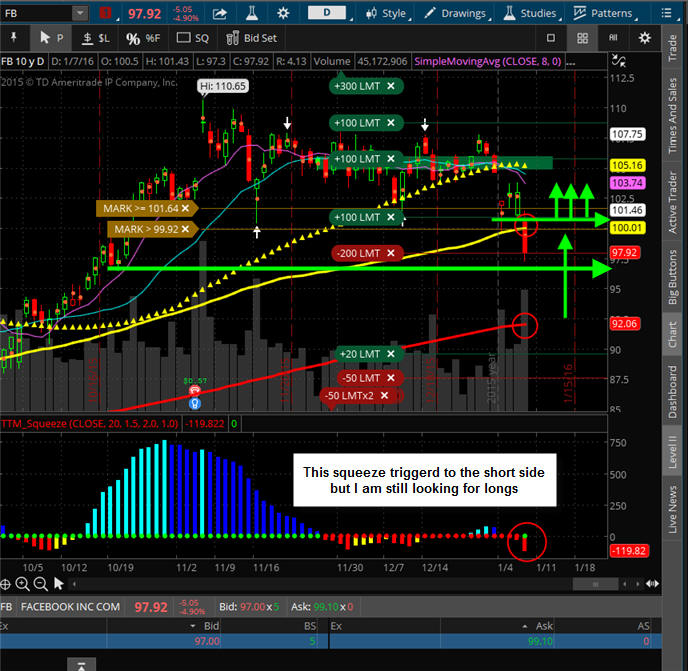The width and height of the screenshot is (688, 671).
Task: Click the zoom in magnifier icon
Action: click(22, 584)
